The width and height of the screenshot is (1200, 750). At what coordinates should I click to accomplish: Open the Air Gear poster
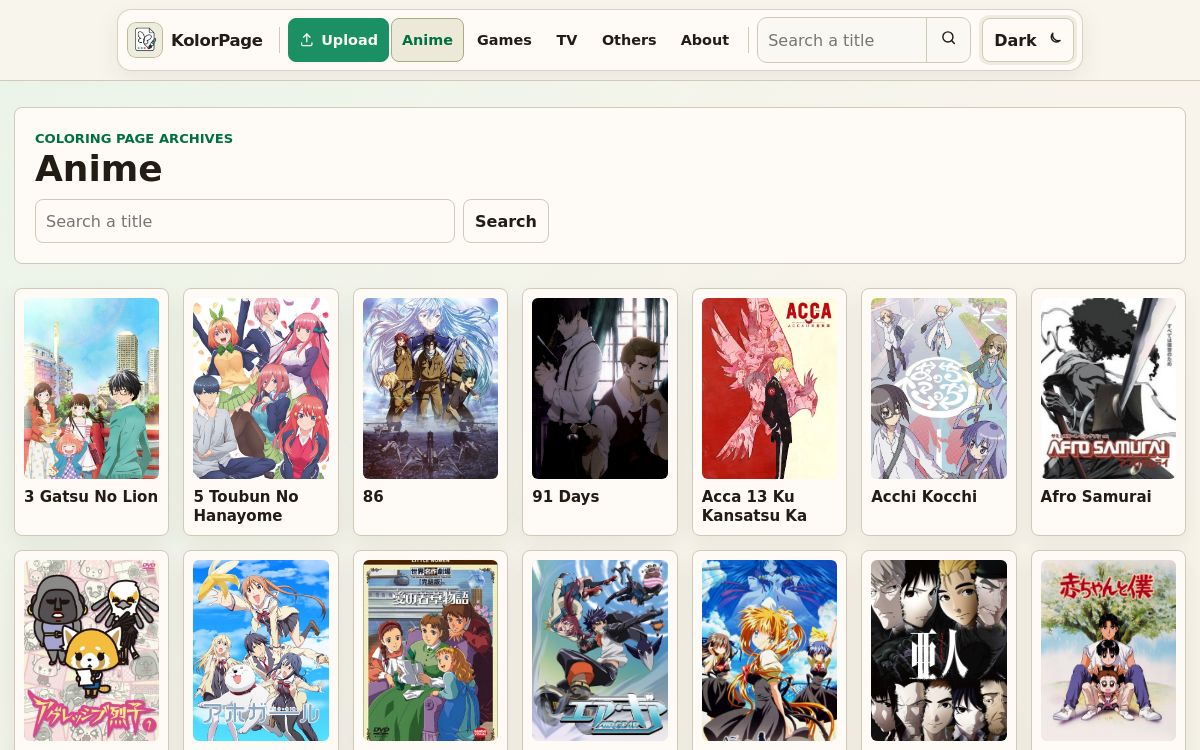click(x=600, y=650)
